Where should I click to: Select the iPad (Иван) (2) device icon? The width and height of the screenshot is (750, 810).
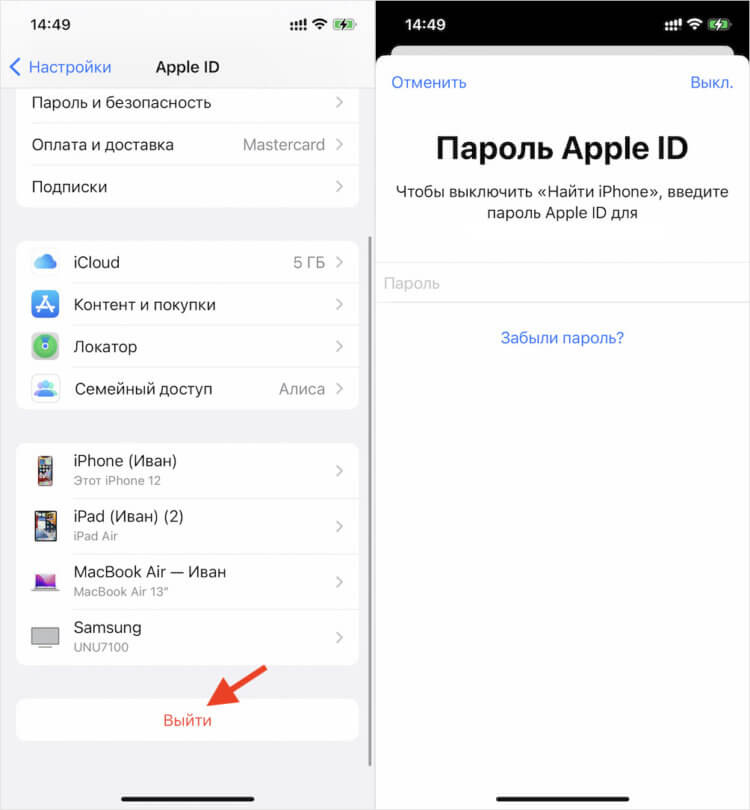coord(45,526)
